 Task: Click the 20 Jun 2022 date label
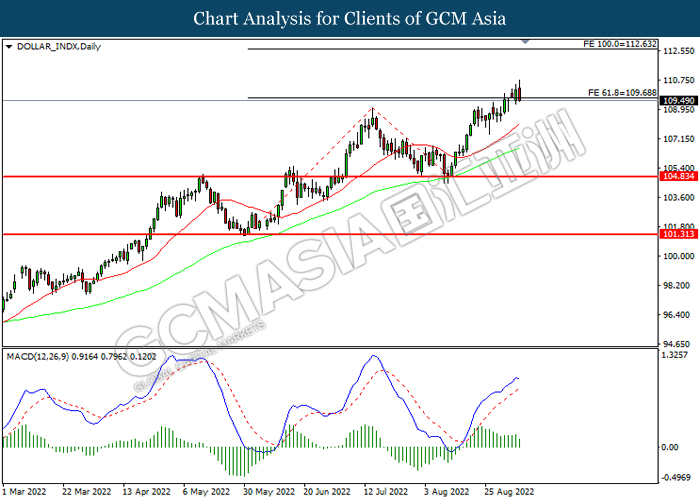327,492
